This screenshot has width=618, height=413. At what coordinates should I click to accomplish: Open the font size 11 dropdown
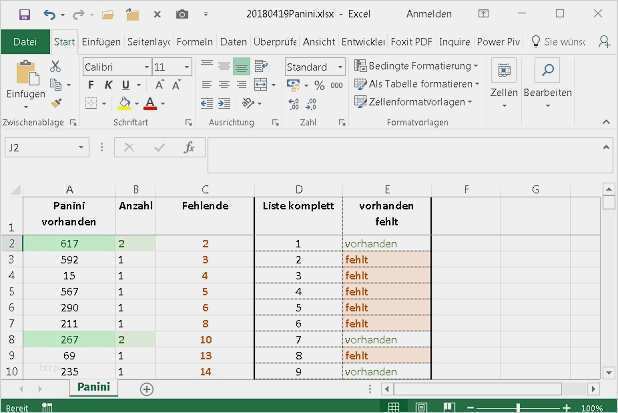(187, 67)
